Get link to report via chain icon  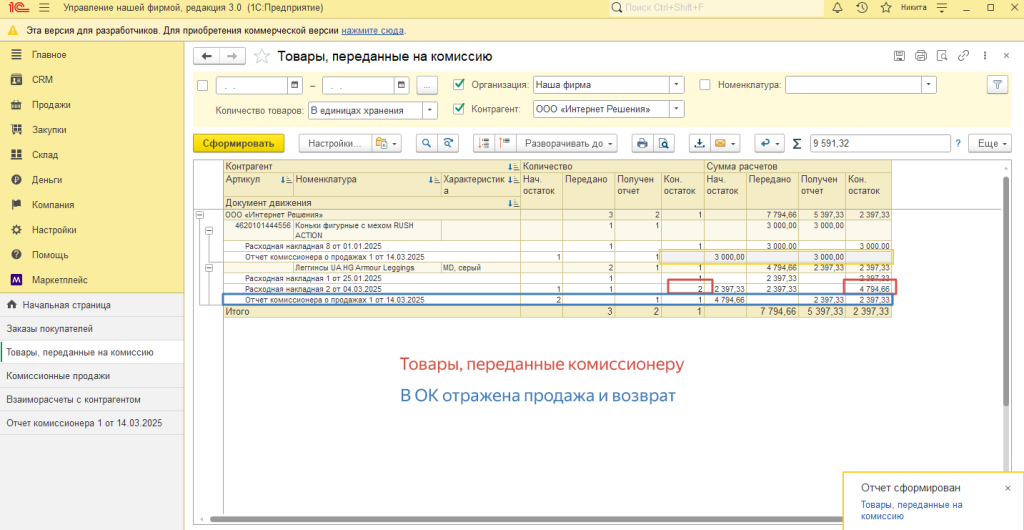point(963,56)
